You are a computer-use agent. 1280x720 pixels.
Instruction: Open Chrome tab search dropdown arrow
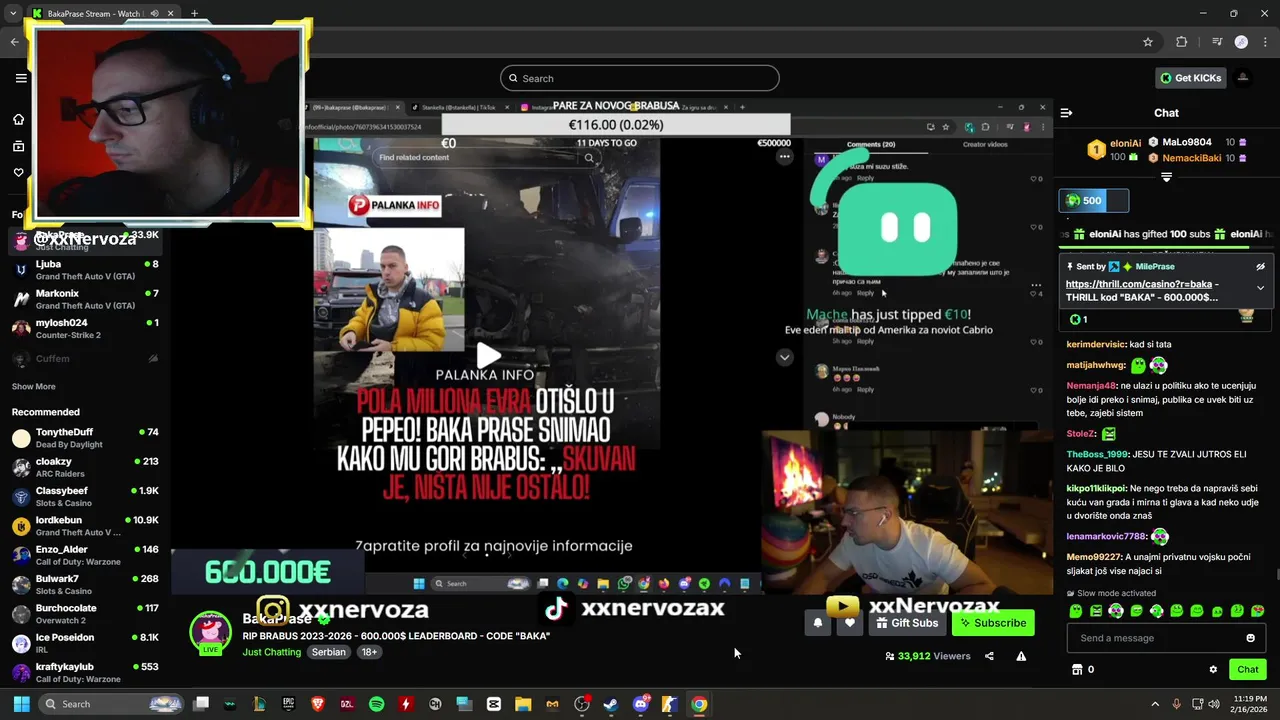13,14
